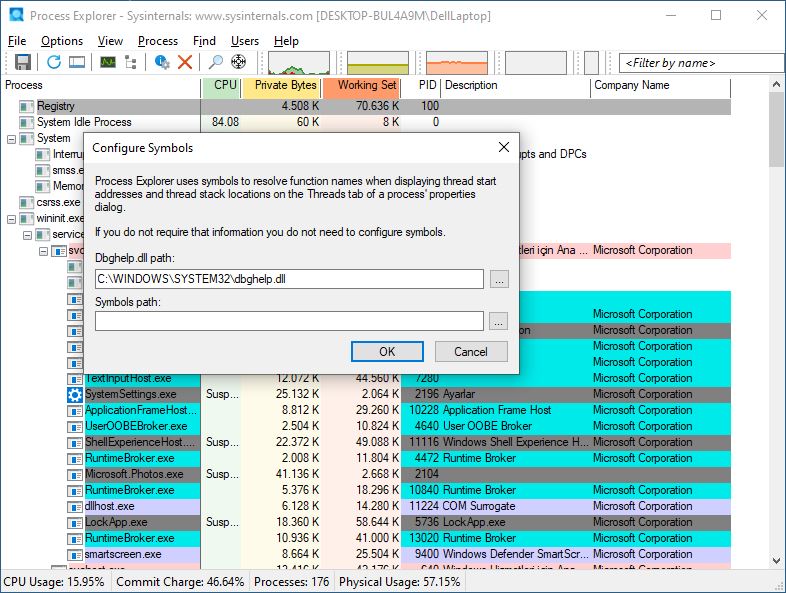The height and width of the screenshot is (593, 786).
Task: Sort by the Description column header
Action: click(x=516, y=86)
